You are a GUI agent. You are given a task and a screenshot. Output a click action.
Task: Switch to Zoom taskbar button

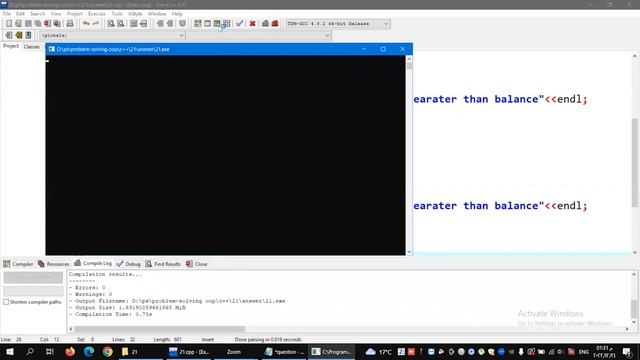[x=234, y=351]
